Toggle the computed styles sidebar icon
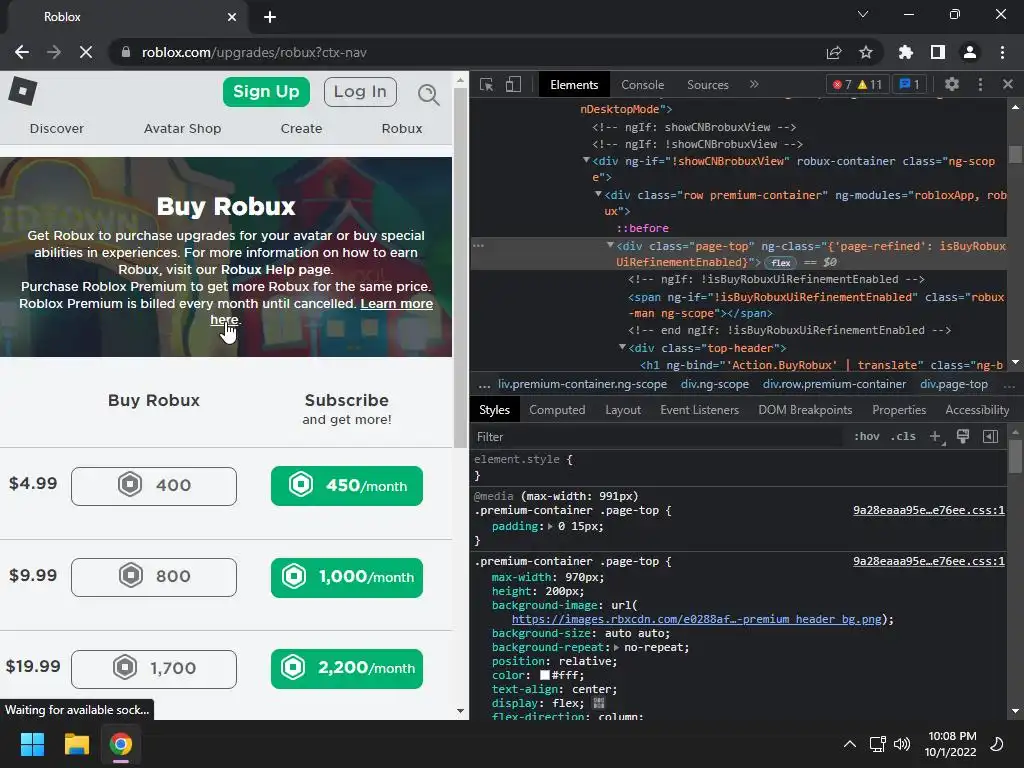Image resolution: width=1024 pixels, height=768 pixels. coord(991,436)
